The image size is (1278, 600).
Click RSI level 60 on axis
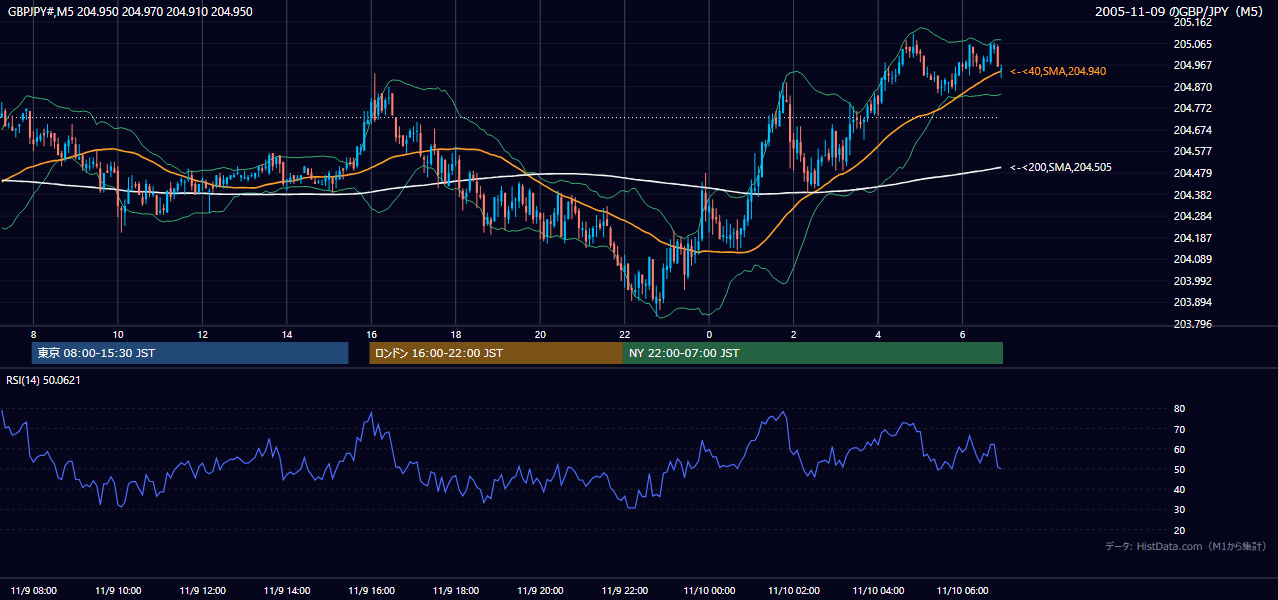(x=1179, y=449)
